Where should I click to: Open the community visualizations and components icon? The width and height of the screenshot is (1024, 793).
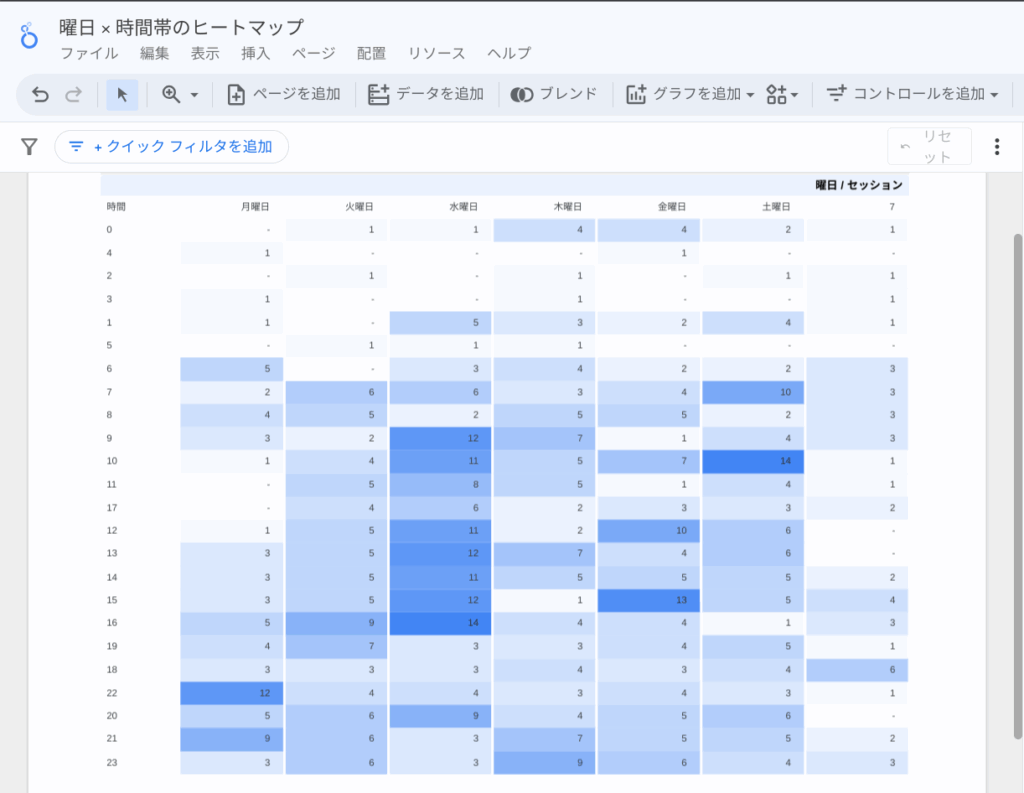[x=782, y=95]
